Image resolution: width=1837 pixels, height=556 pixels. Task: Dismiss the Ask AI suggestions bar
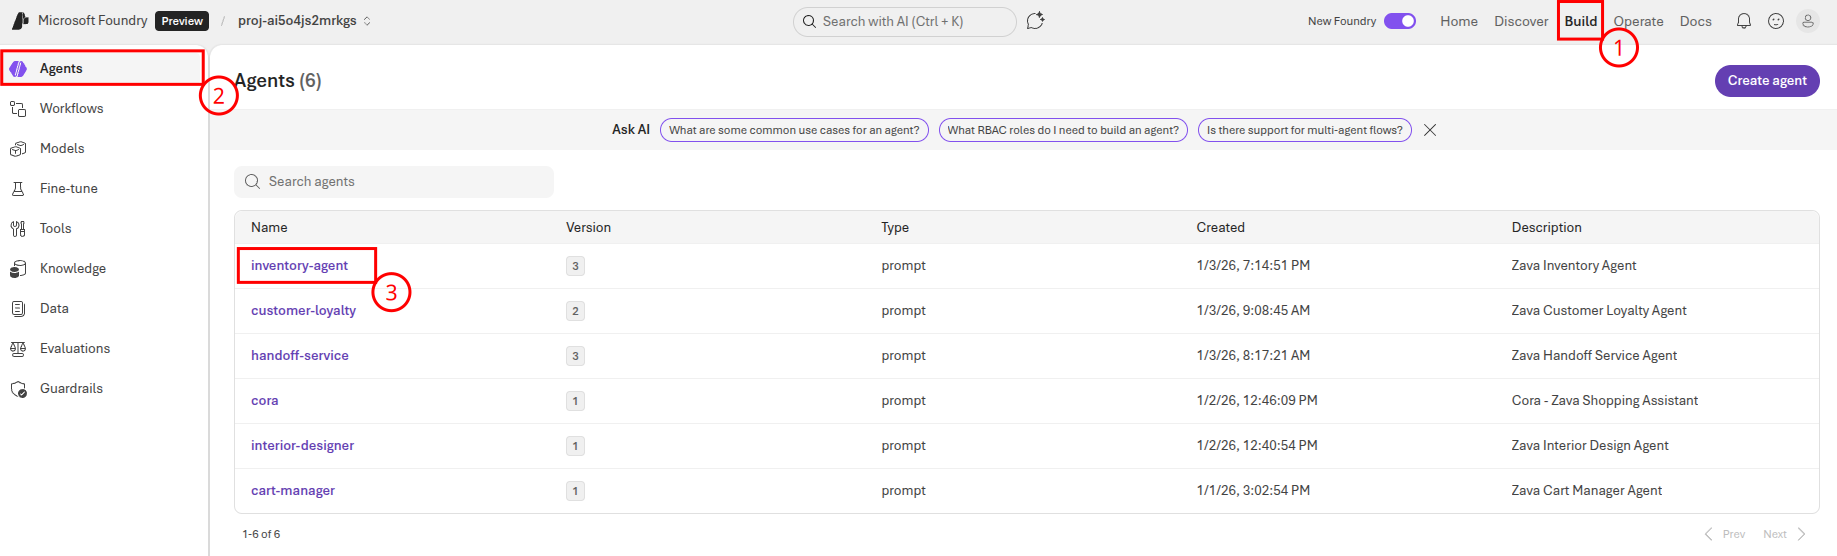click(x=1430, y=130)
